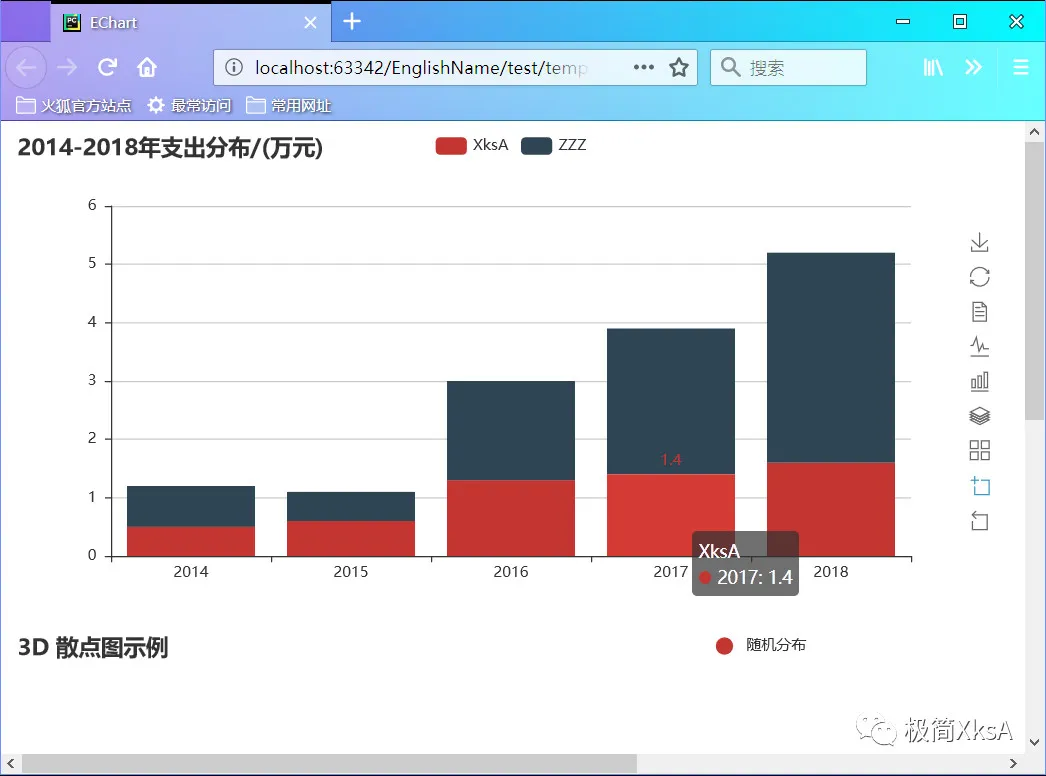Open the data view document icon
Screen dimensions: 1046x776
coord(979,312)
